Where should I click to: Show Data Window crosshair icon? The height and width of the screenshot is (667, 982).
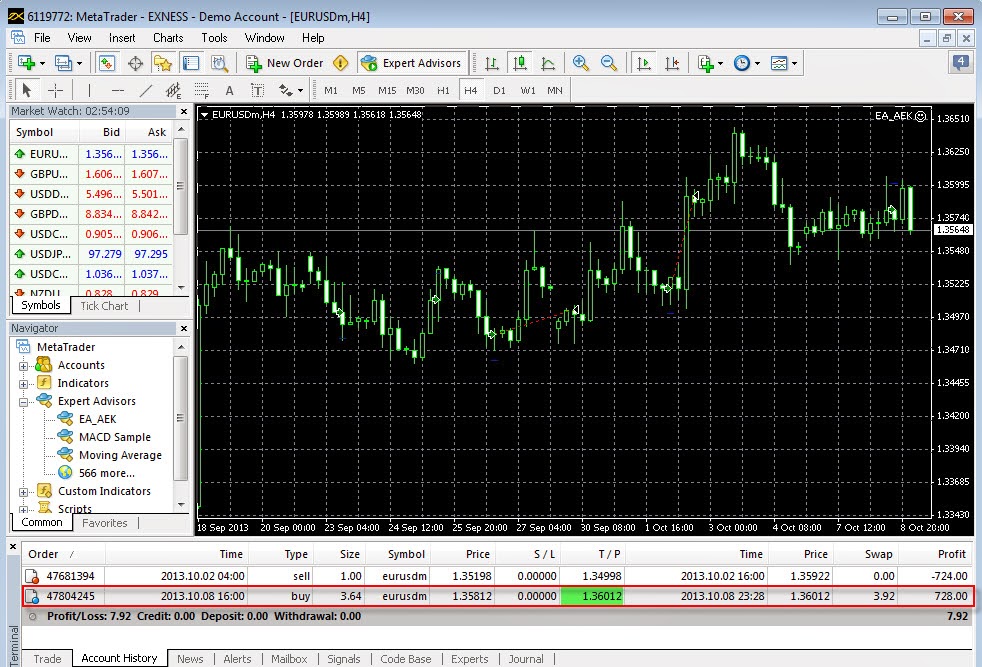click(135, 63)
